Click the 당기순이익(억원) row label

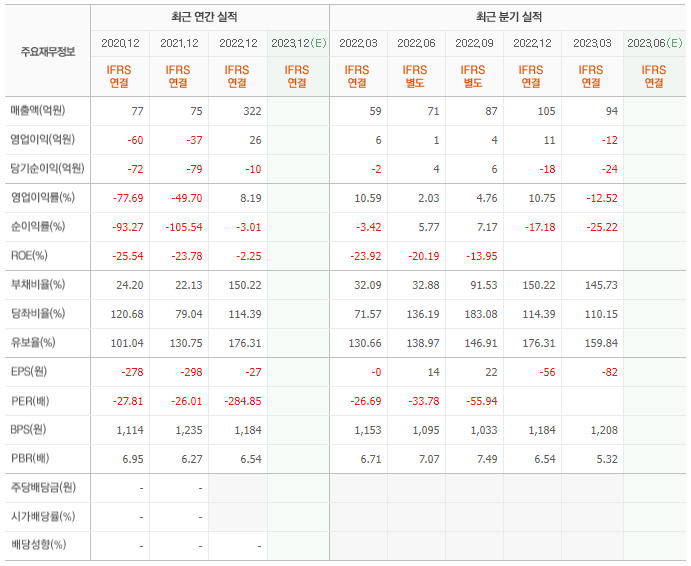(x=48, y=168)
